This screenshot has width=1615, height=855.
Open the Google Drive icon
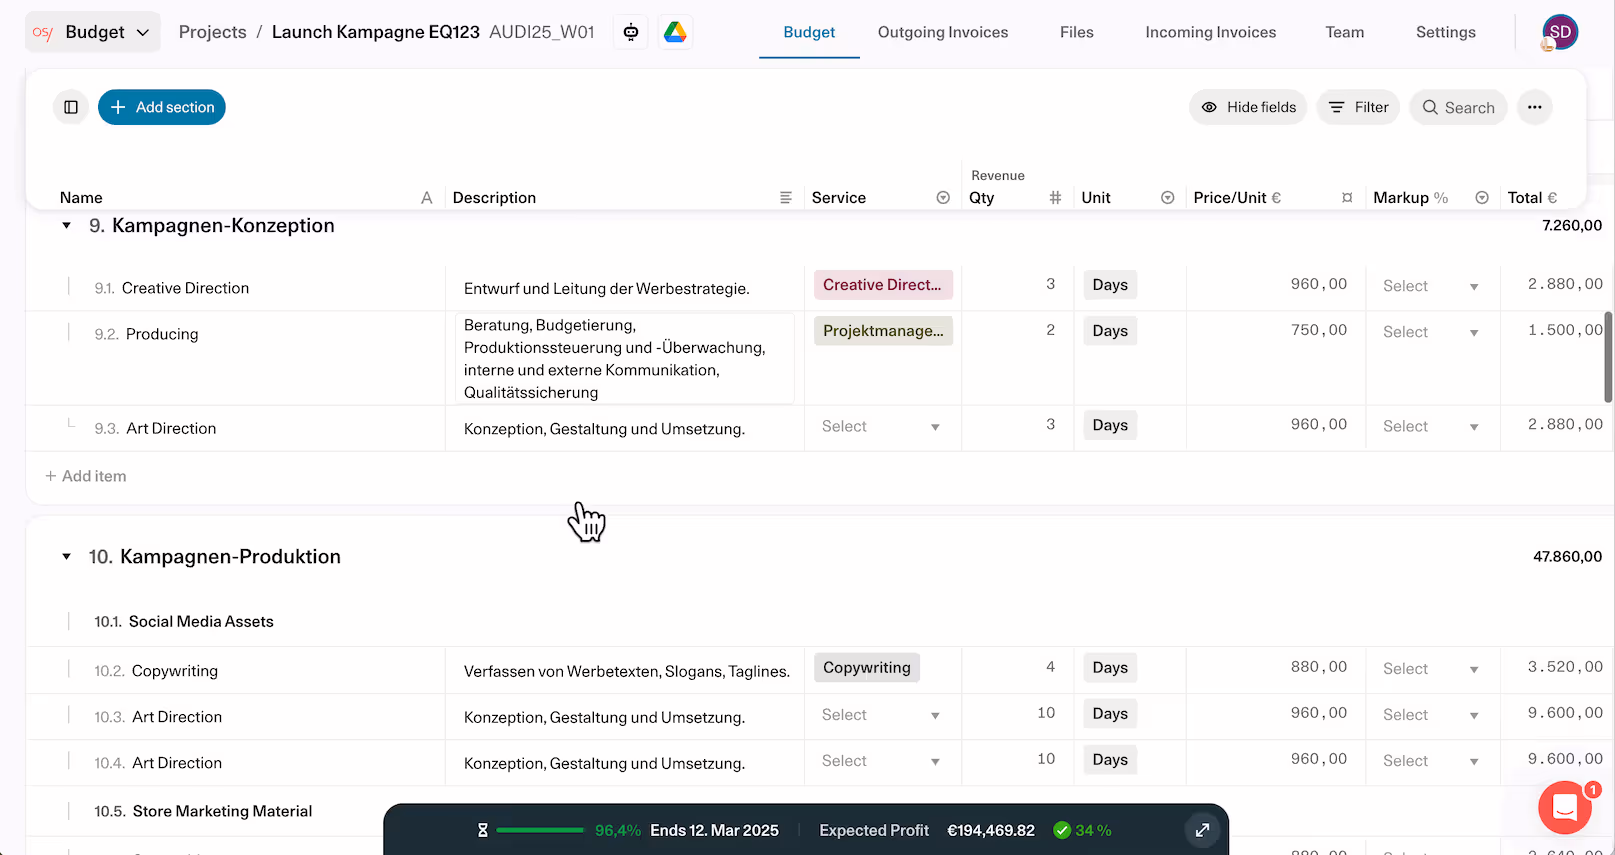pyautogui.click(x=675, y=32)
